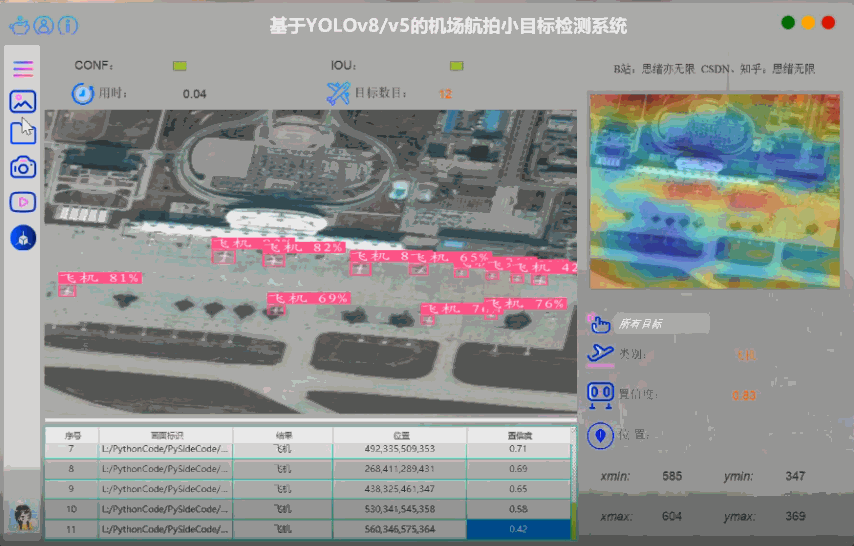Click the confidence value 0.83
This screenshot has height=546, width=854.
744,396
